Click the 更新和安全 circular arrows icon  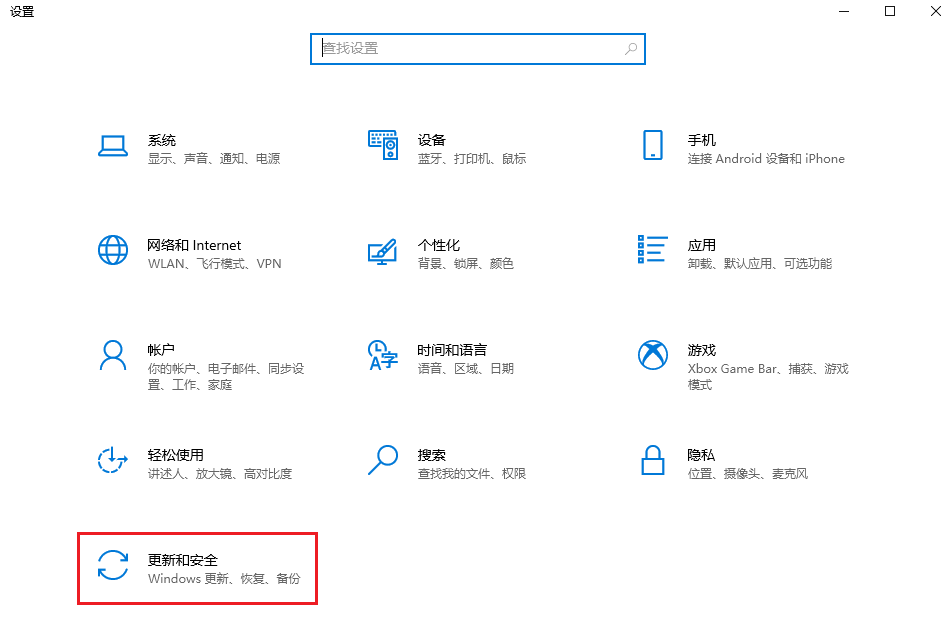pos(112,567)
